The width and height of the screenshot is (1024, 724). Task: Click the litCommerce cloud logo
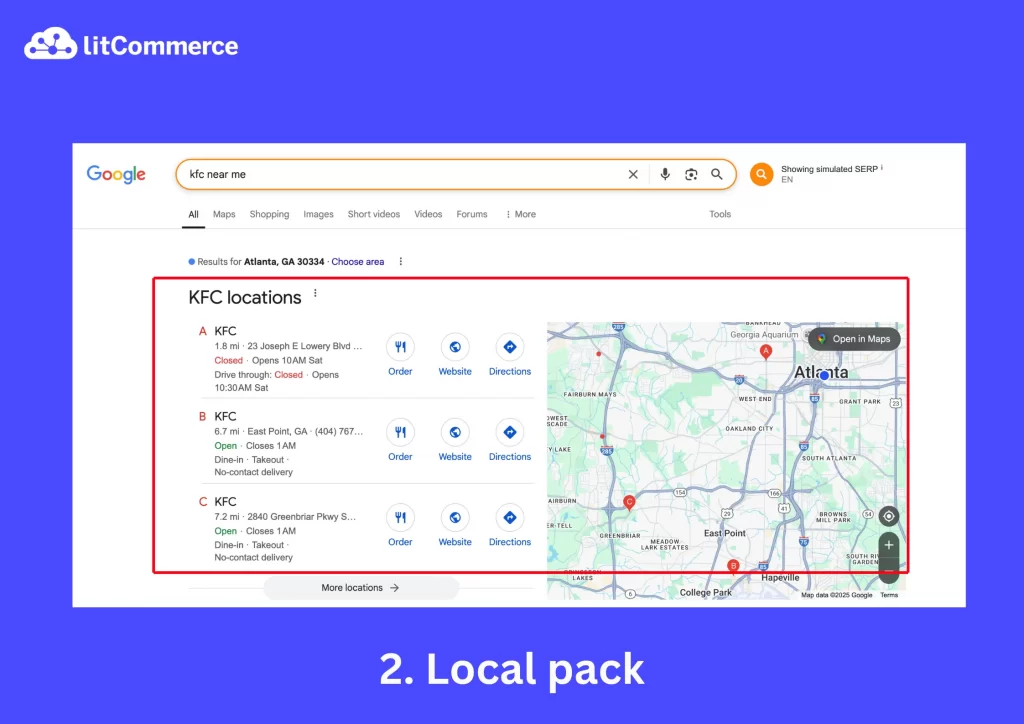tap(50, 44)
